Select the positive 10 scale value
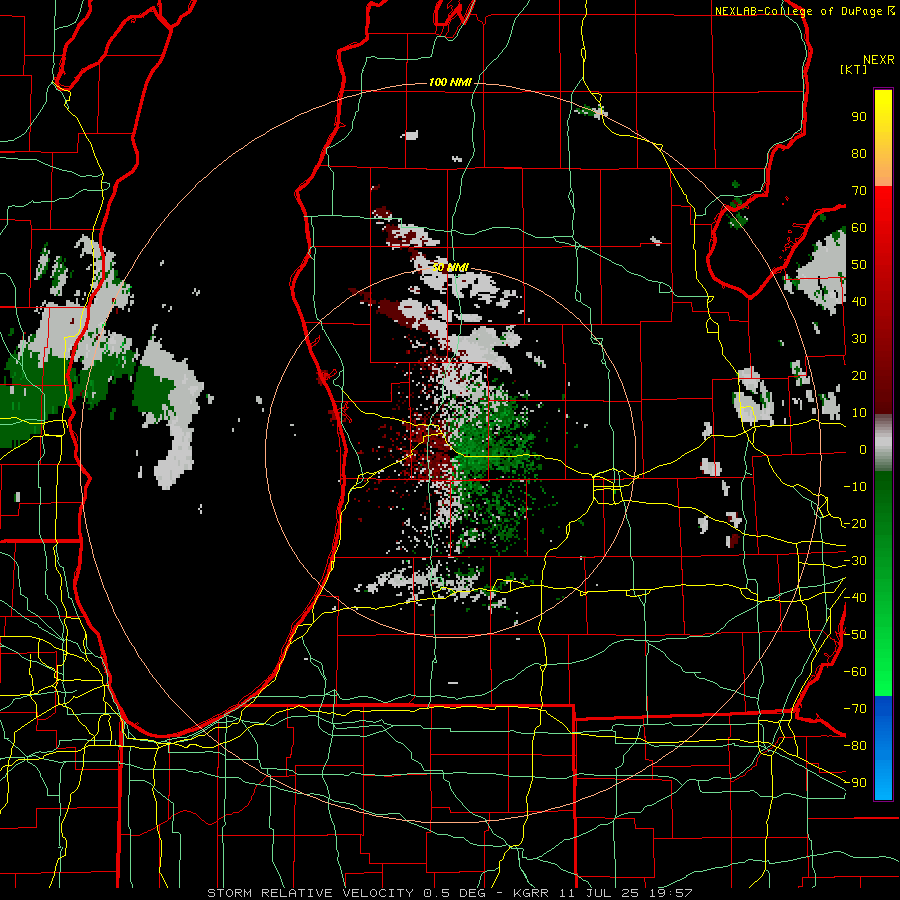 [x=859, y=413]
